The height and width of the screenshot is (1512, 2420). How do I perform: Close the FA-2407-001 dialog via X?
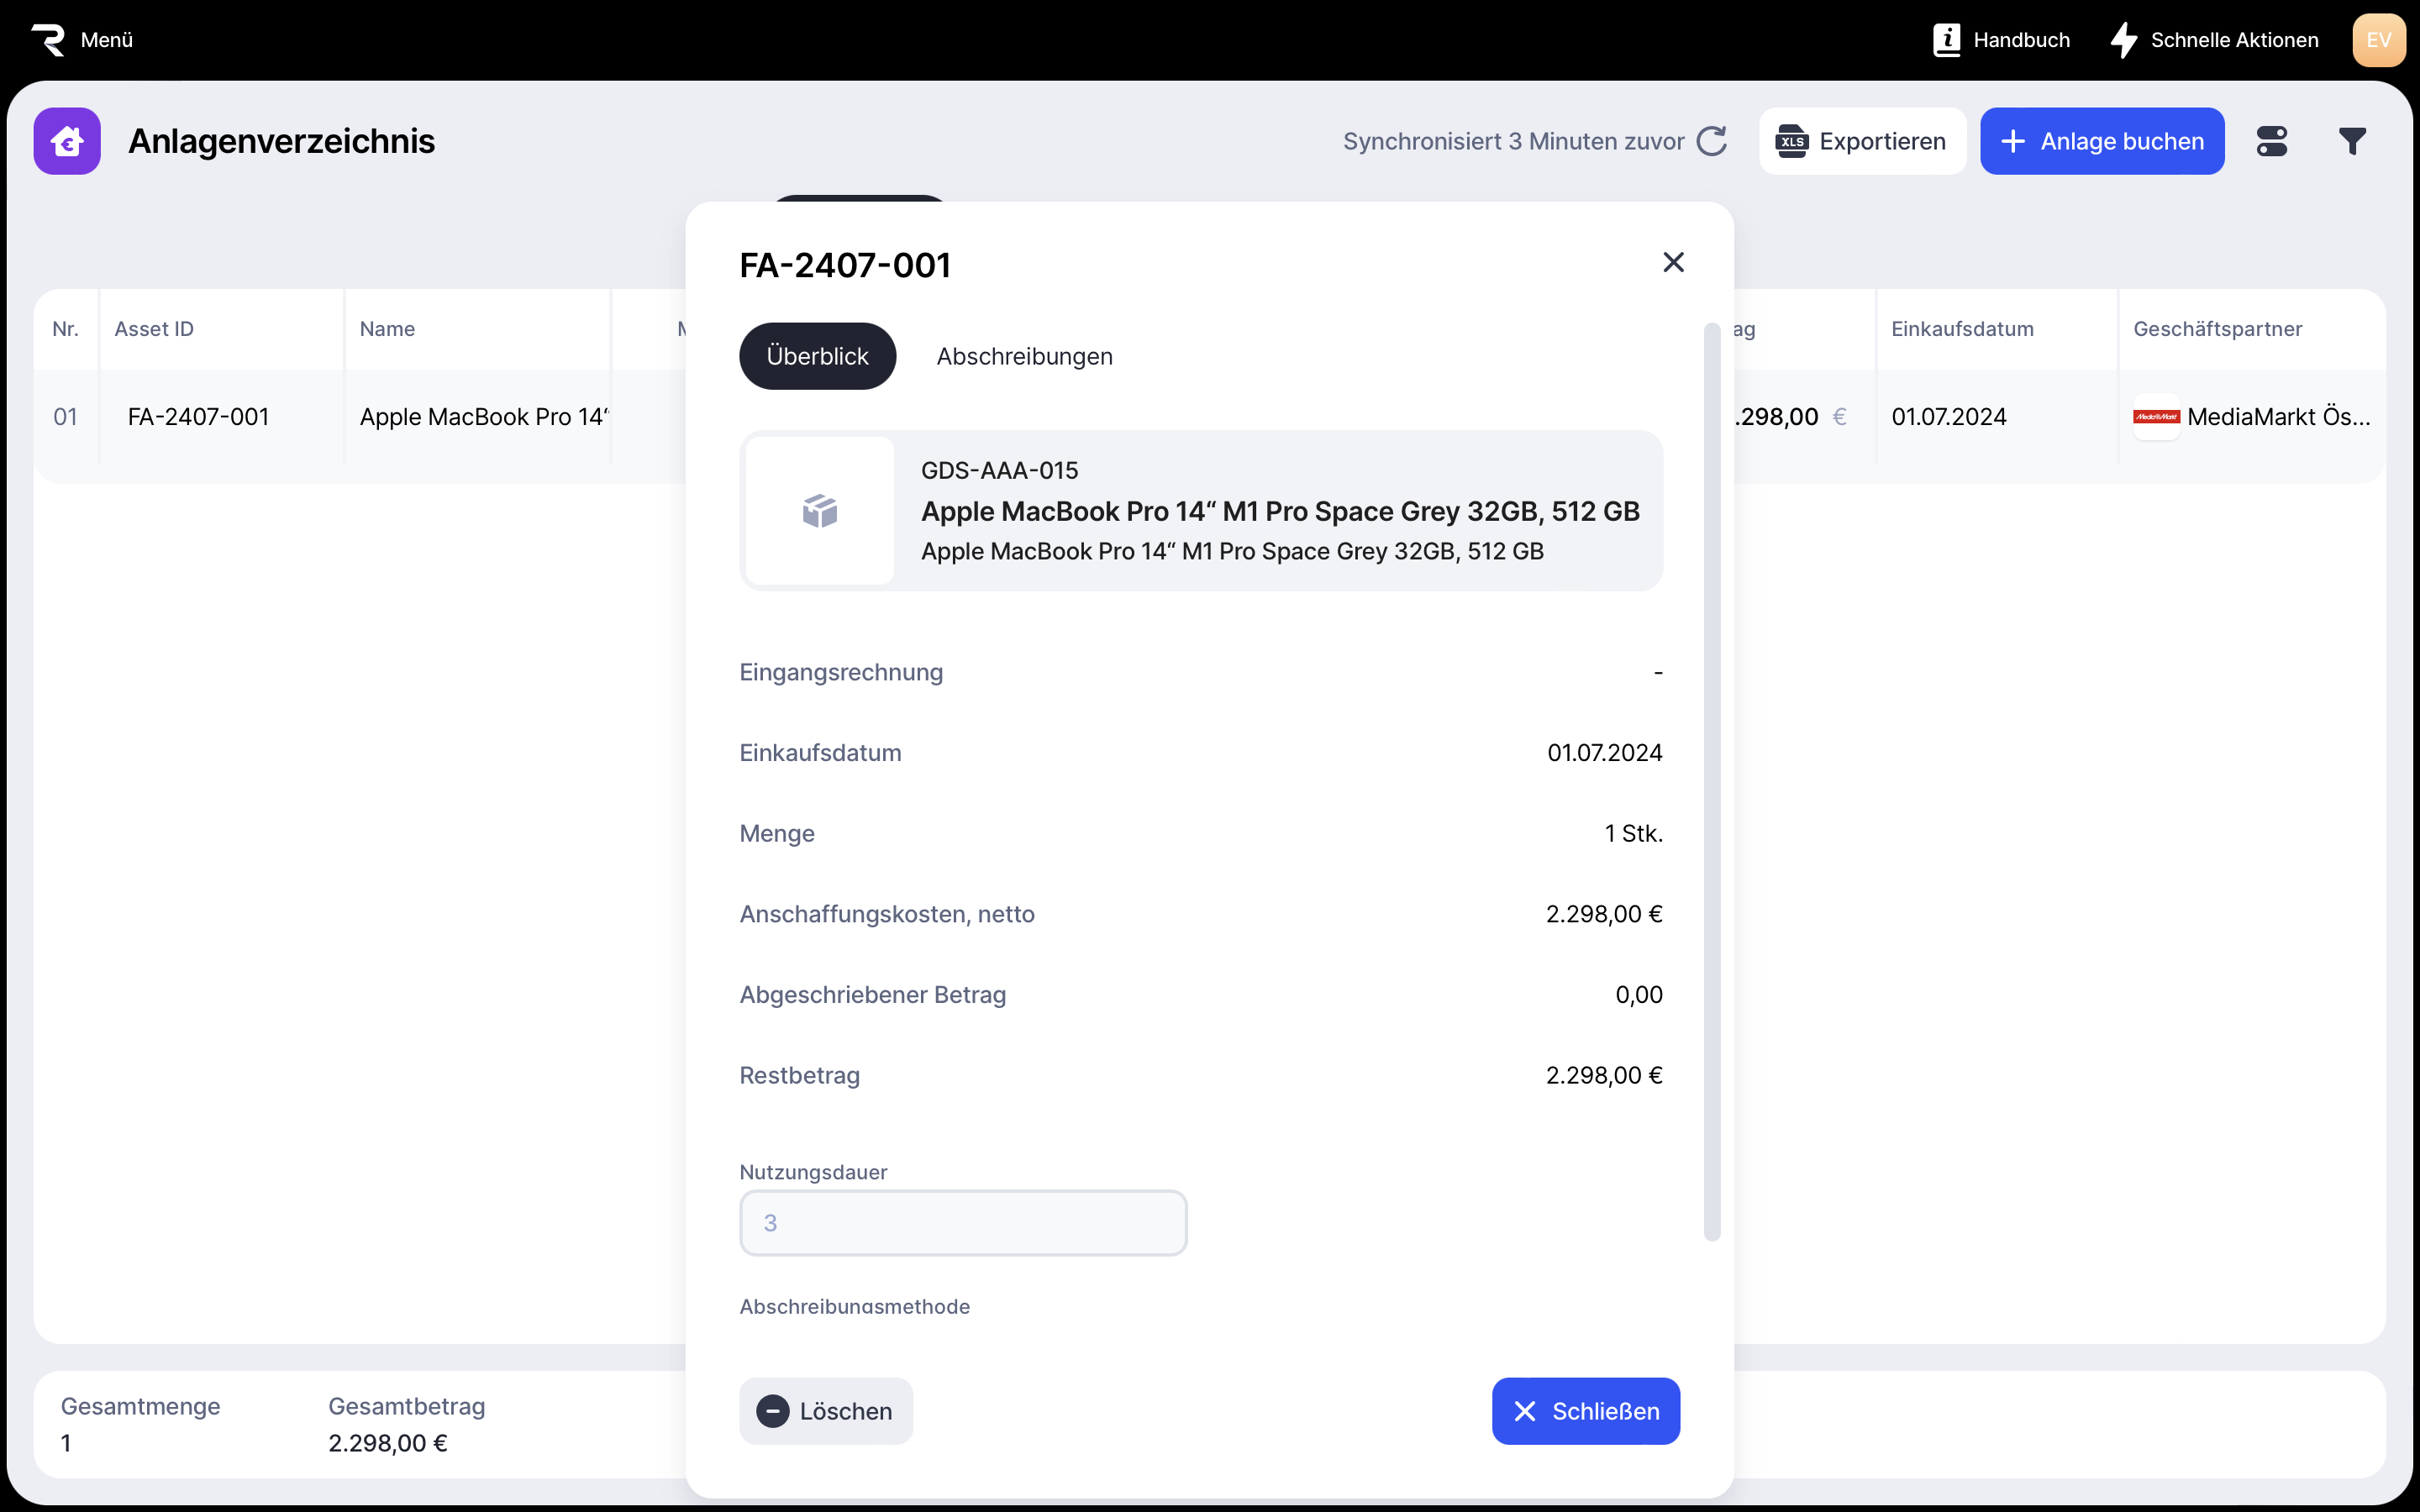(x=1673, y=262)
